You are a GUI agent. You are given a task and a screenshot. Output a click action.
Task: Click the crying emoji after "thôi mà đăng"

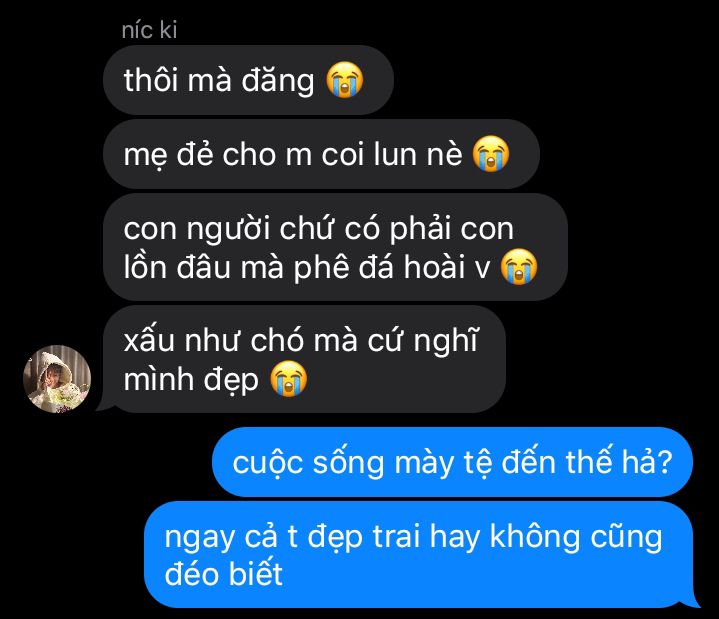pos(345,79)
